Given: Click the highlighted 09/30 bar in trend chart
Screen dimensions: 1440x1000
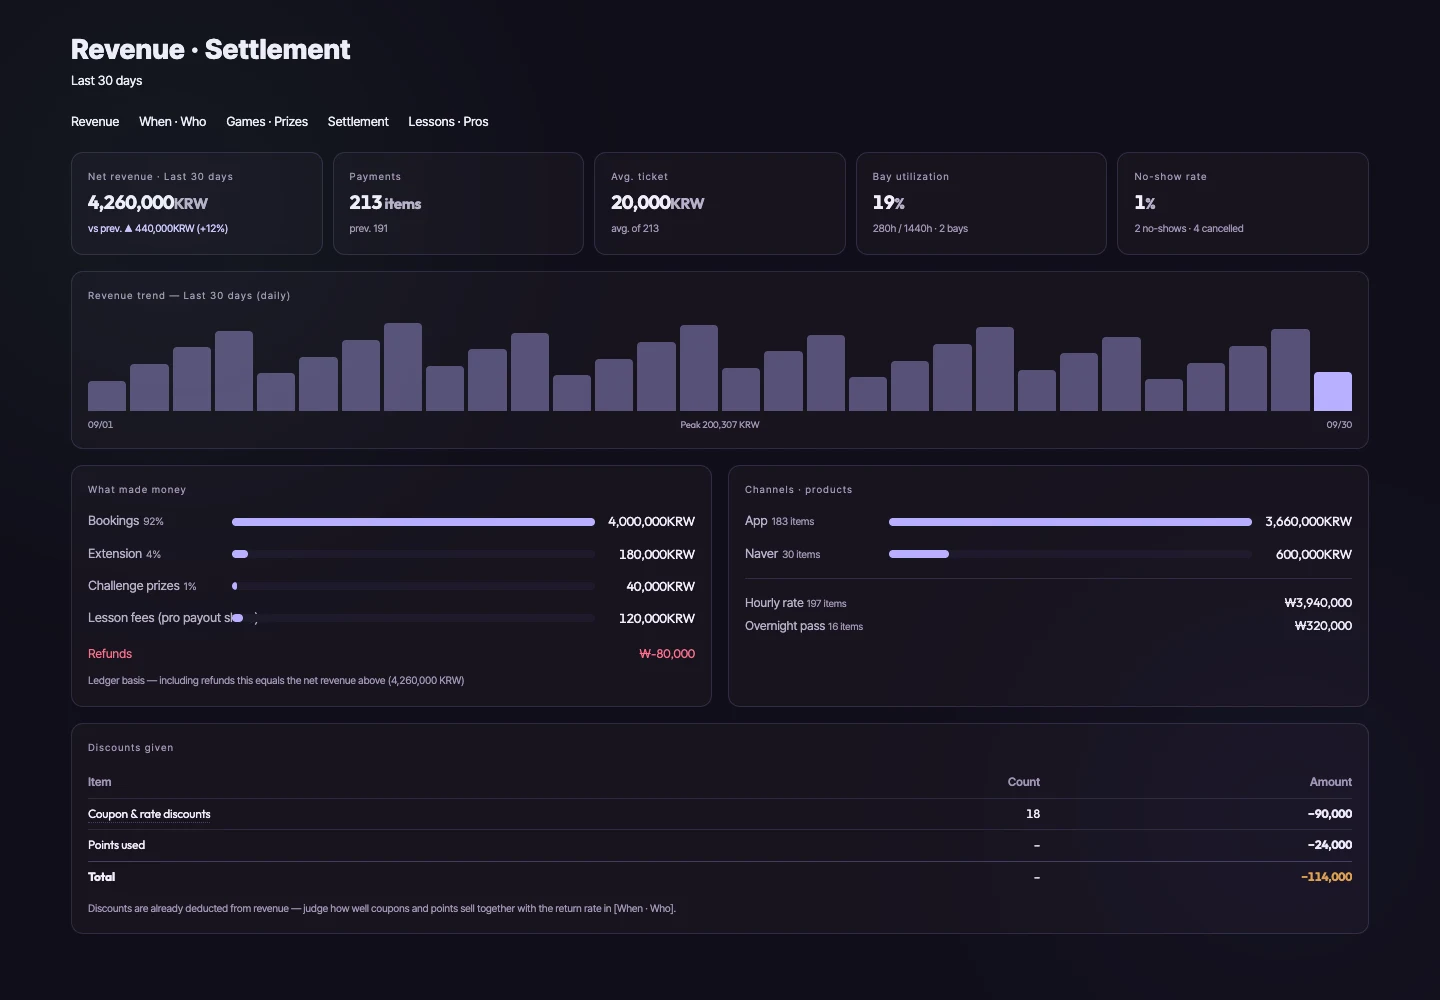Looking at the screenshot, I should [x=1332, y=391].
